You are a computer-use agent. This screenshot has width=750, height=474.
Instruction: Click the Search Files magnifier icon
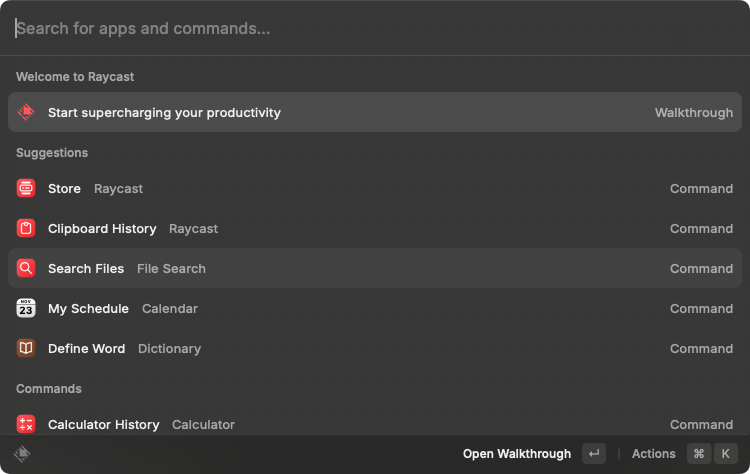point(26,268)
